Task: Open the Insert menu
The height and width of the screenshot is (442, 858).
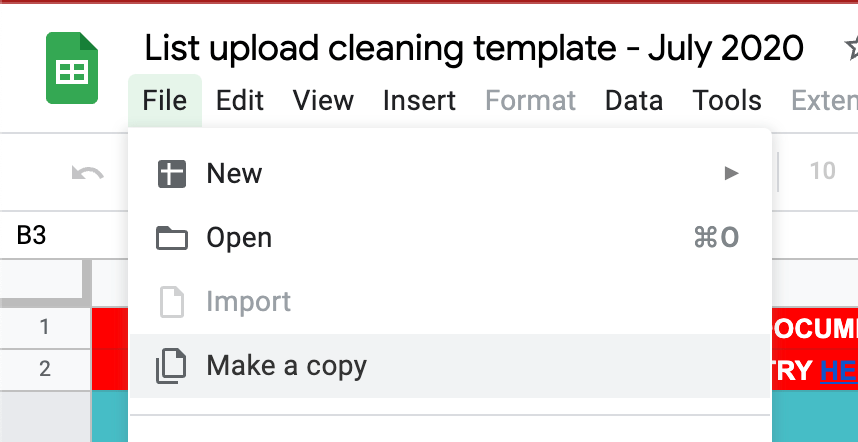Action: [x=419, y=100]
